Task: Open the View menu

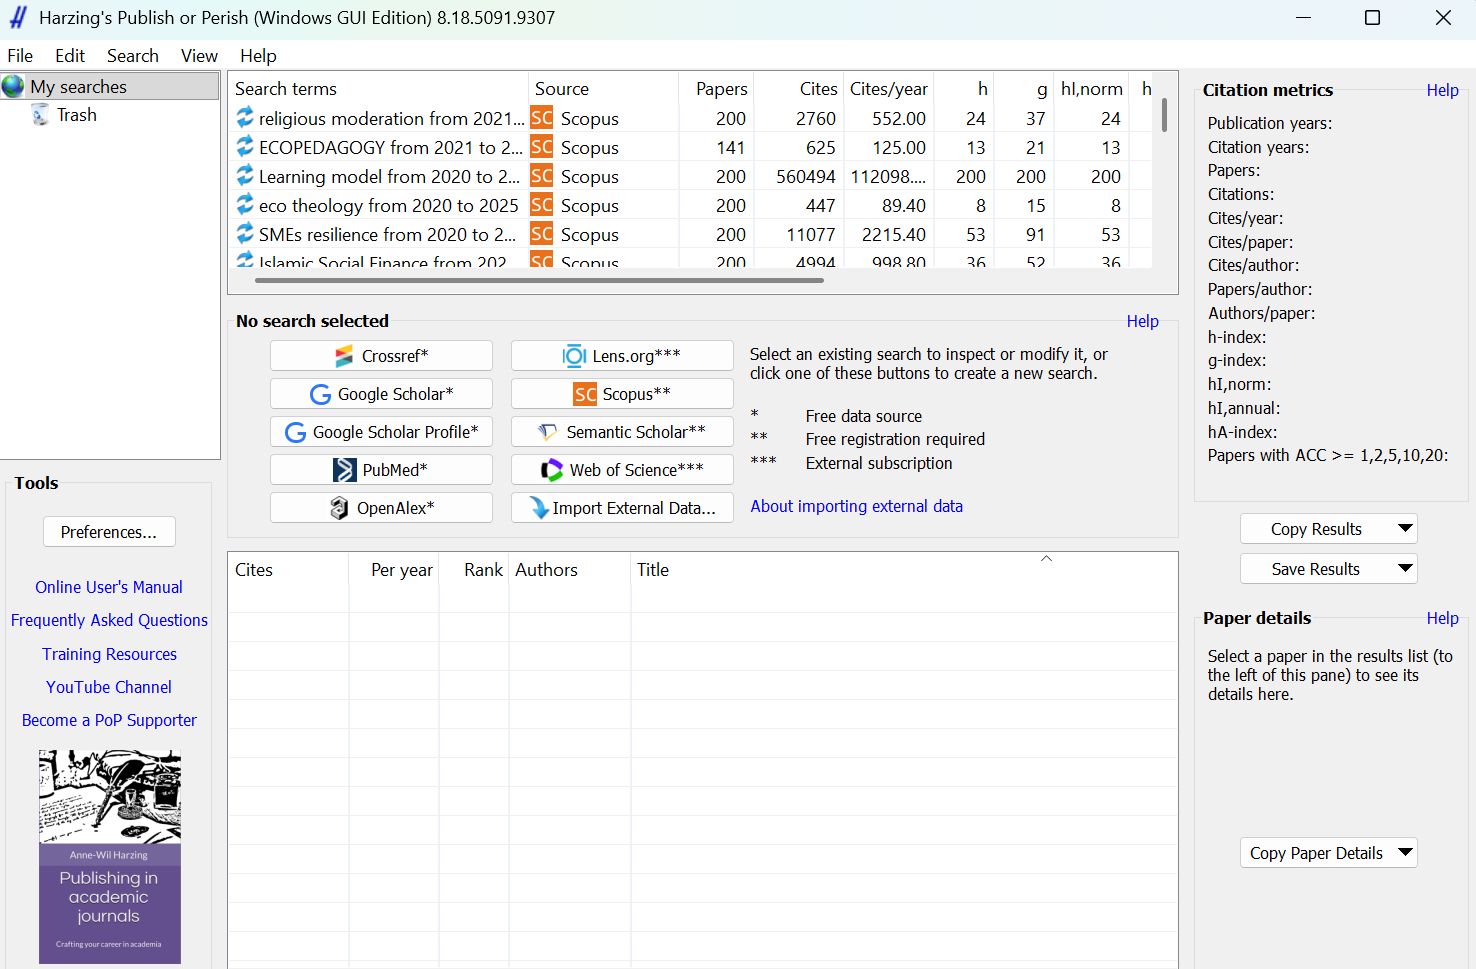Action: point(199,56)
